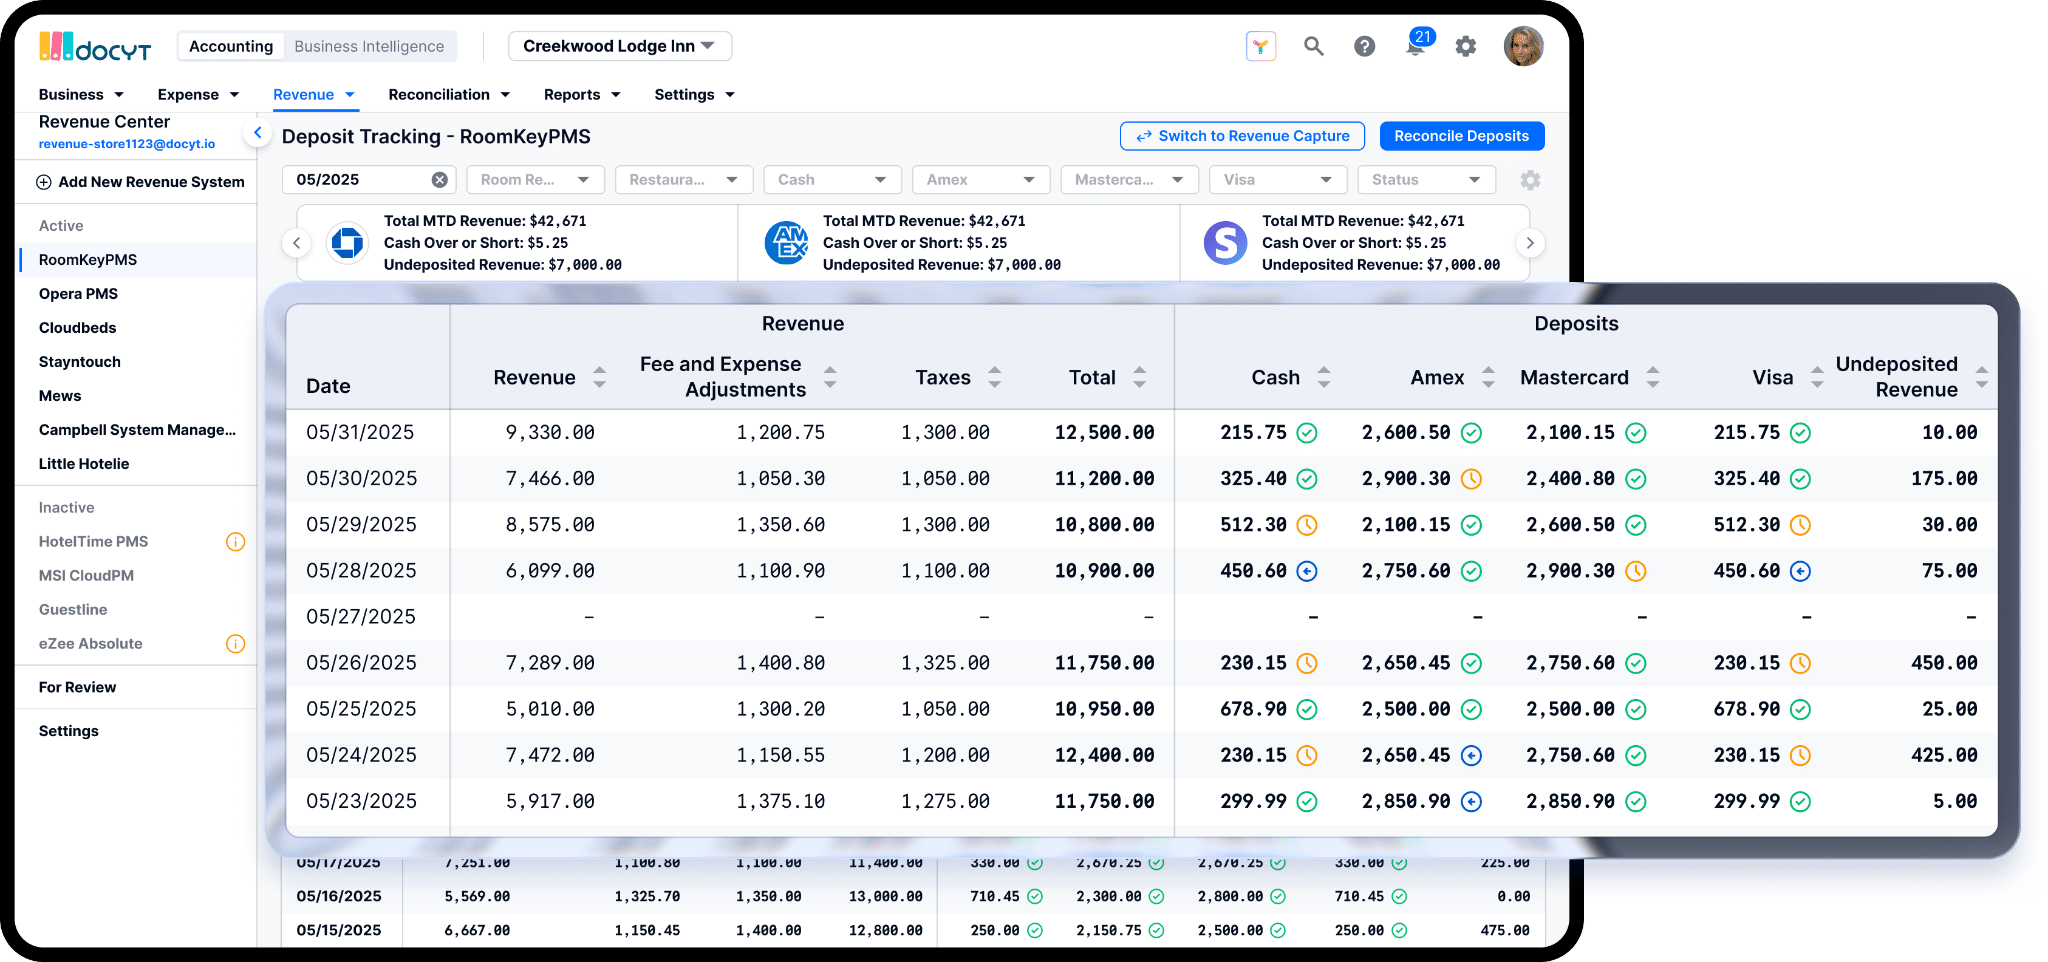Open the table column settings gear
This screenshot has height=962, width=2048.
[x=1530, y=180]
